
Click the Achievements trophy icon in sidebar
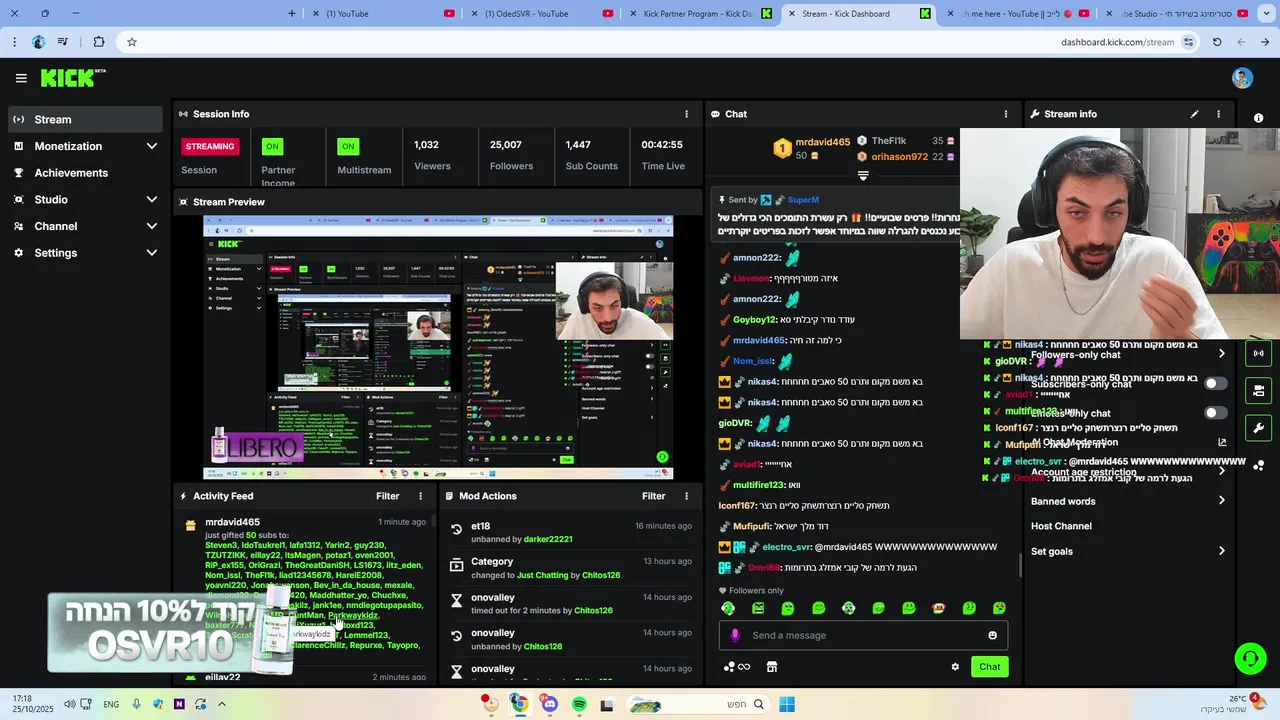point(18,173)
